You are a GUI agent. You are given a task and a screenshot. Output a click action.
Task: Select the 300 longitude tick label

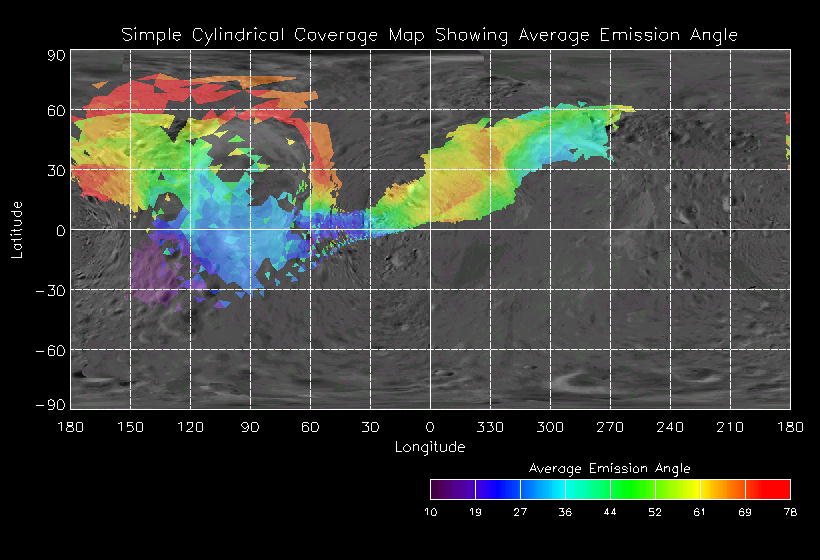click(550, 427)
